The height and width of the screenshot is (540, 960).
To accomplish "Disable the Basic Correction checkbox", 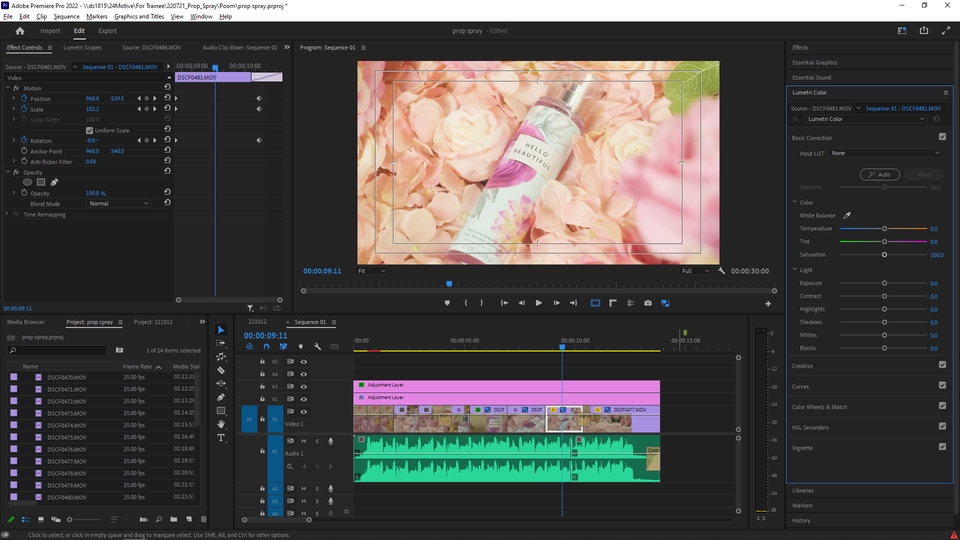I will pyautogui.click(x=942, y=137).
